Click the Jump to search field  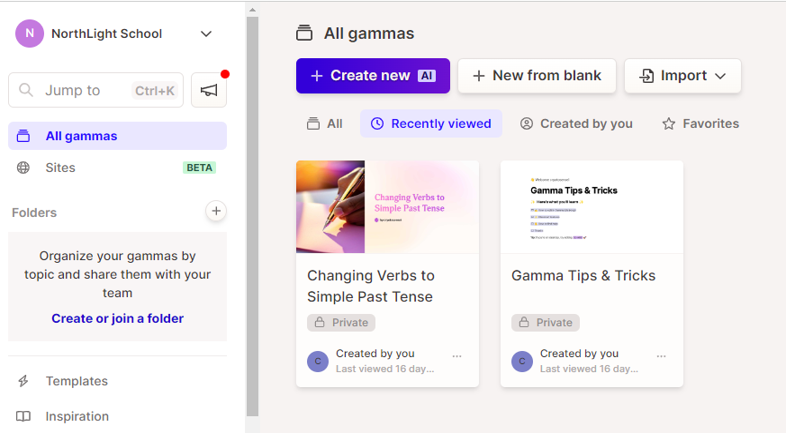(x=96, y=90)
